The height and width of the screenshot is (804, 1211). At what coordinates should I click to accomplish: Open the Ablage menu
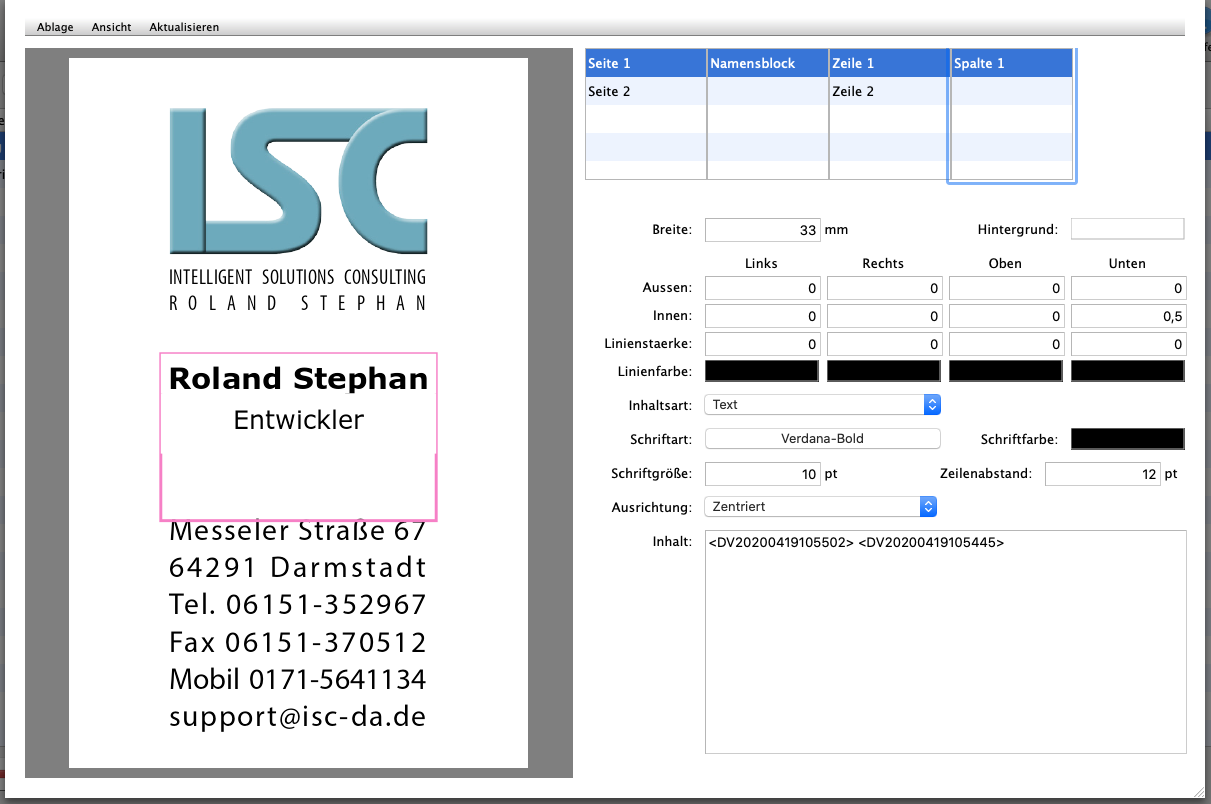point(55,27)
